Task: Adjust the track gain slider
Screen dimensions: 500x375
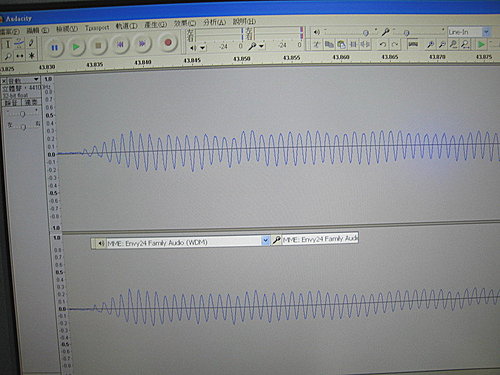Action: pos(22,114)
